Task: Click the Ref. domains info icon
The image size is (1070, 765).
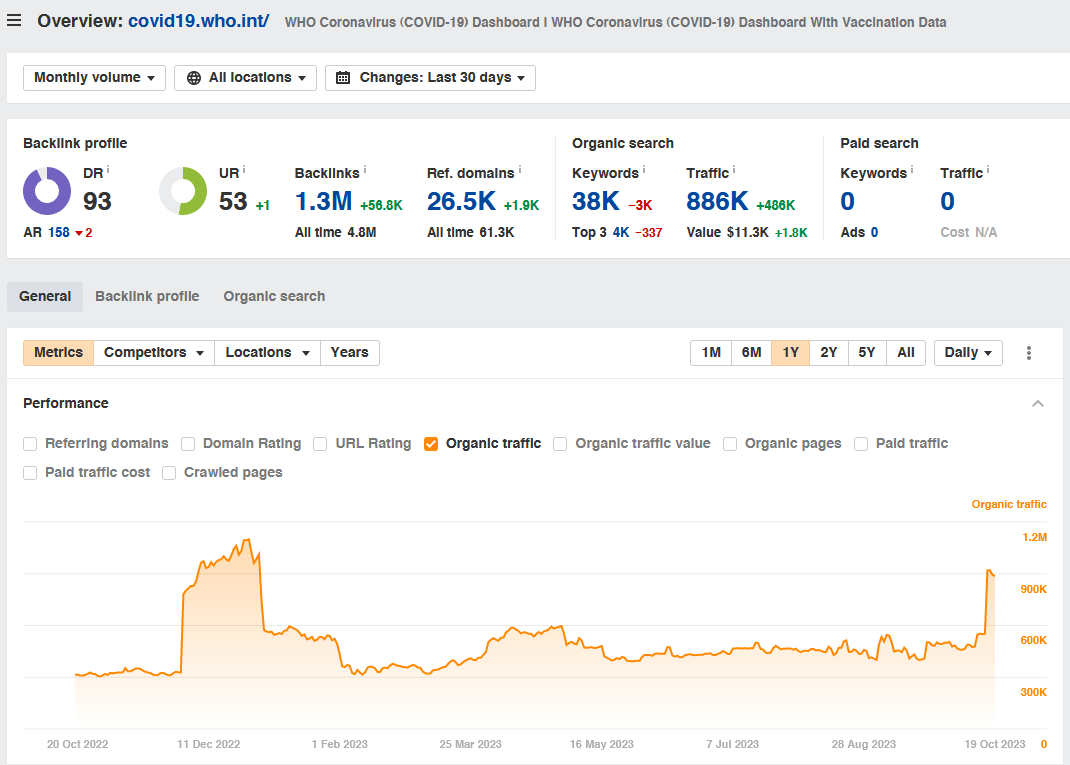Action: coord(519,169)
